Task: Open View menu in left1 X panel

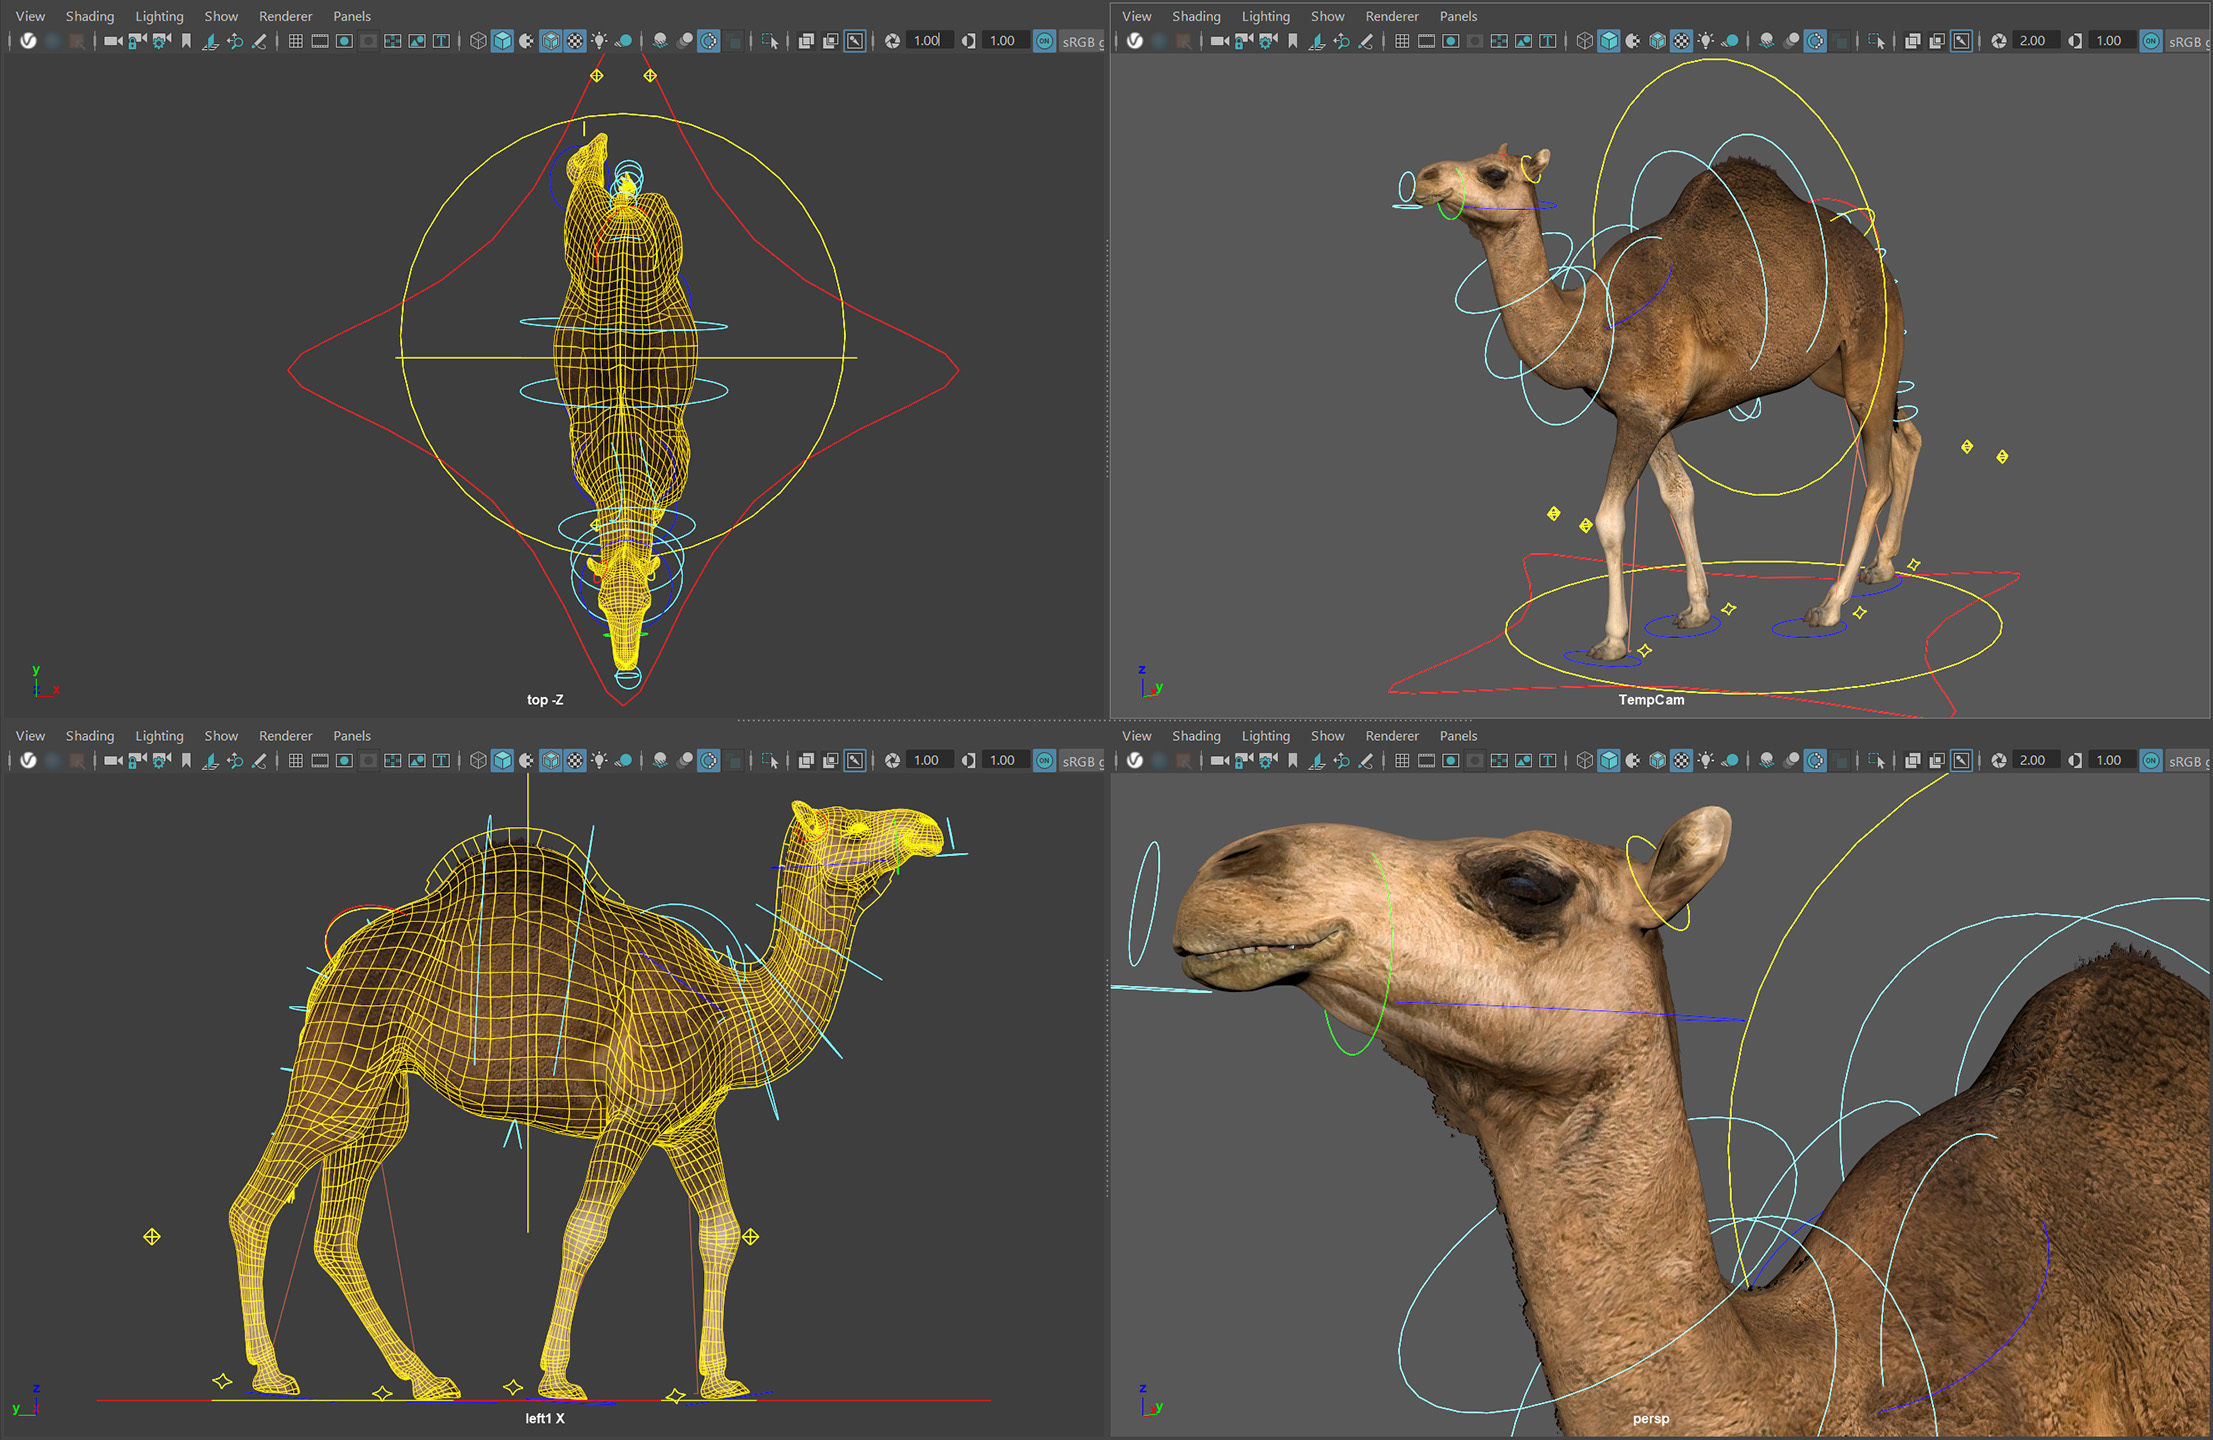Action: 30,735
